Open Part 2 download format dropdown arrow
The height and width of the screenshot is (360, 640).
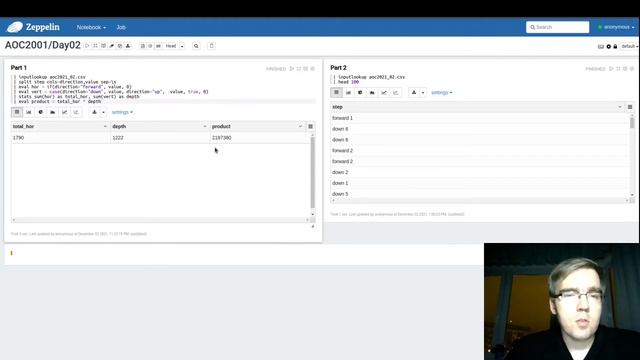tap(423, 92)
